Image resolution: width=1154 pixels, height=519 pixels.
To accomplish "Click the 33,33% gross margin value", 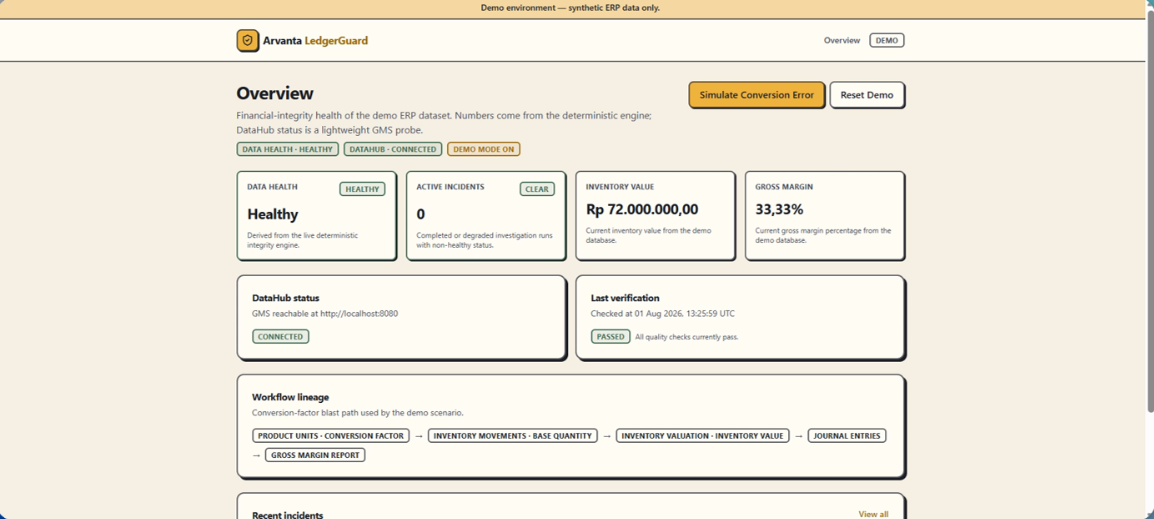I will [779, 209].
